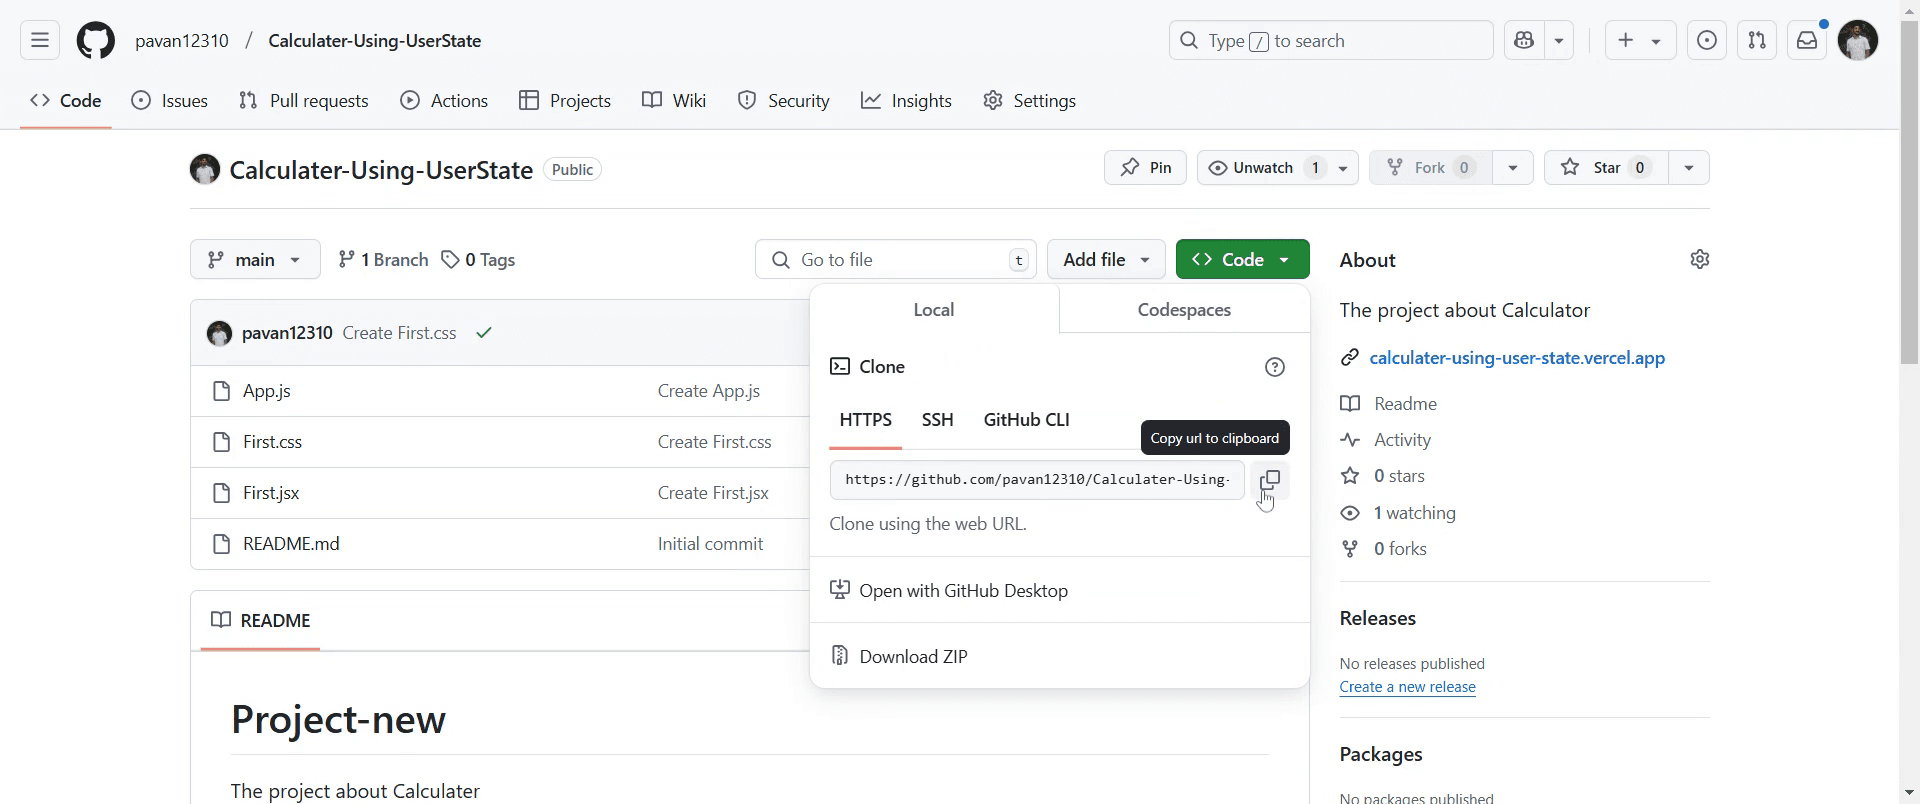This screenshot has width=1920, height=804.
Task: Open the First.jsx file
Action: (271, 493)
